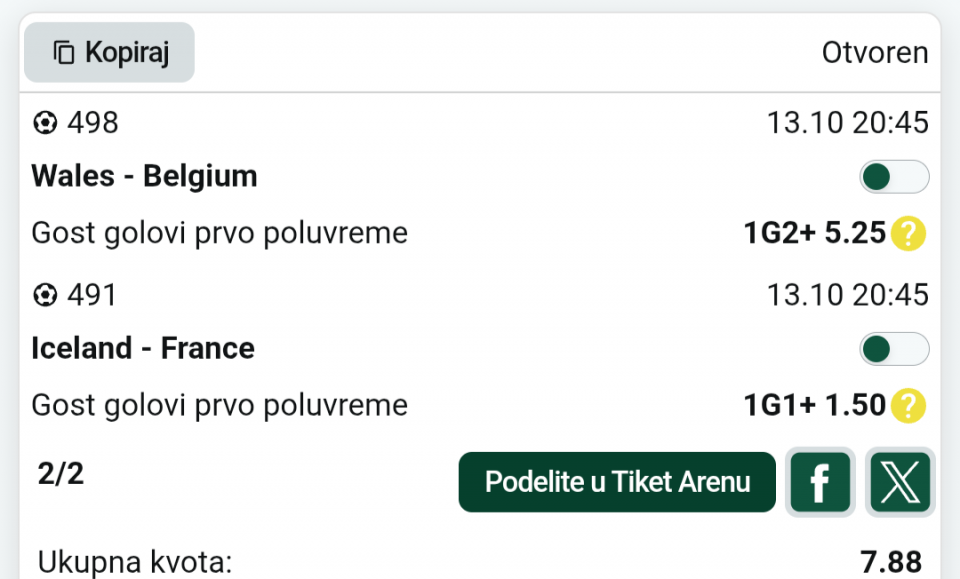This screenshot has width=960, height=579.
Task: Click the 1G1+ 1.50 odds value
Action: 814,406
